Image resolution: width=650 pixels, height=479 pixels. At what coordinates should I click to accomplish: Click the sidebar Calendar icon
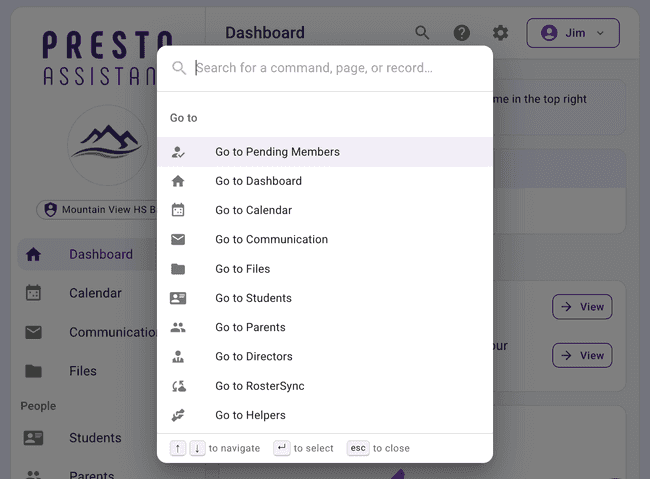33,293
